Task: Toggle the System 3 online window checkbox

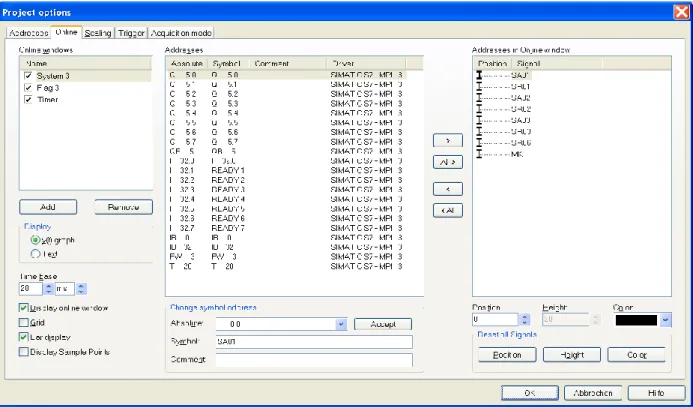Action: pyautogui.click(x=29, y=76)
